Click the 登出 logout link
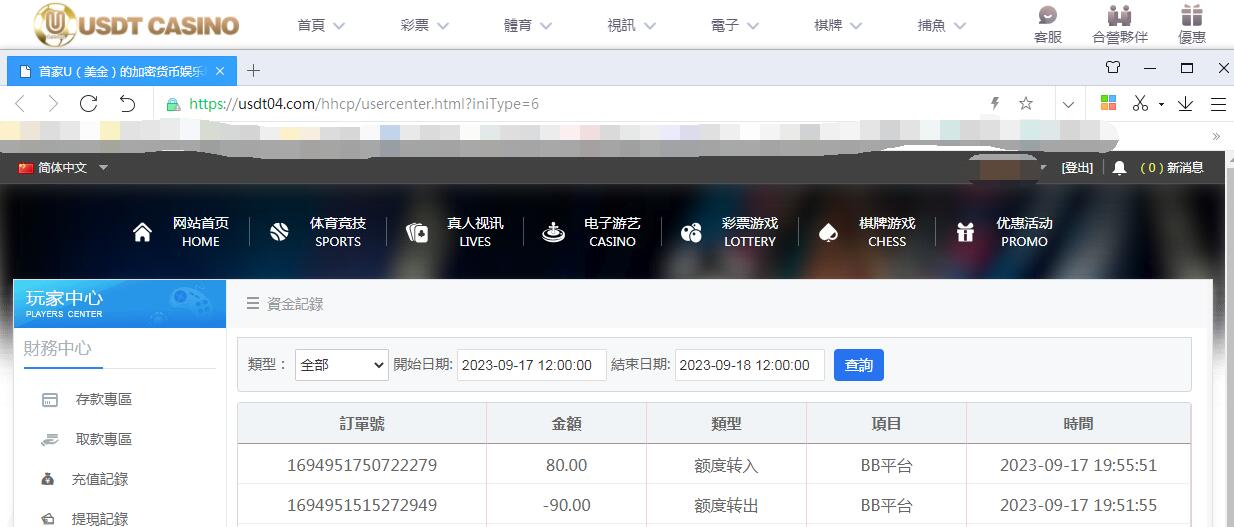This screenshot has height=527, width=1234. tap(1077, 168)
